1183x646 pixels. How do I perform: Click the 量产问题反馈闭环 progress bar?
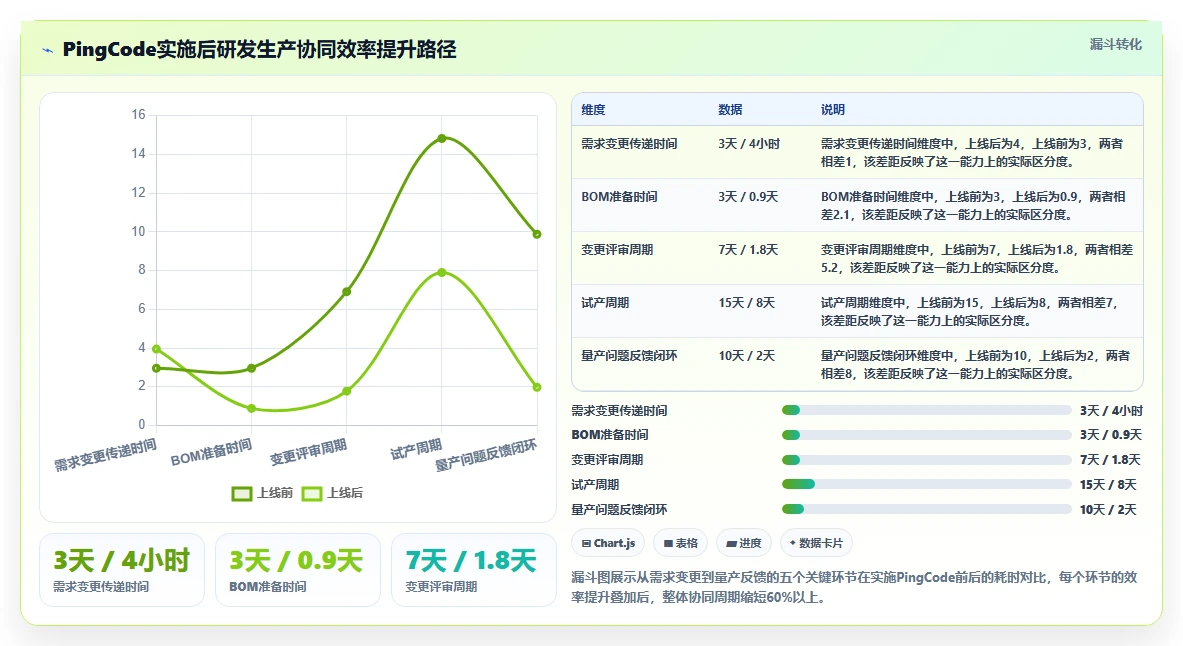(x=926, y=509)
